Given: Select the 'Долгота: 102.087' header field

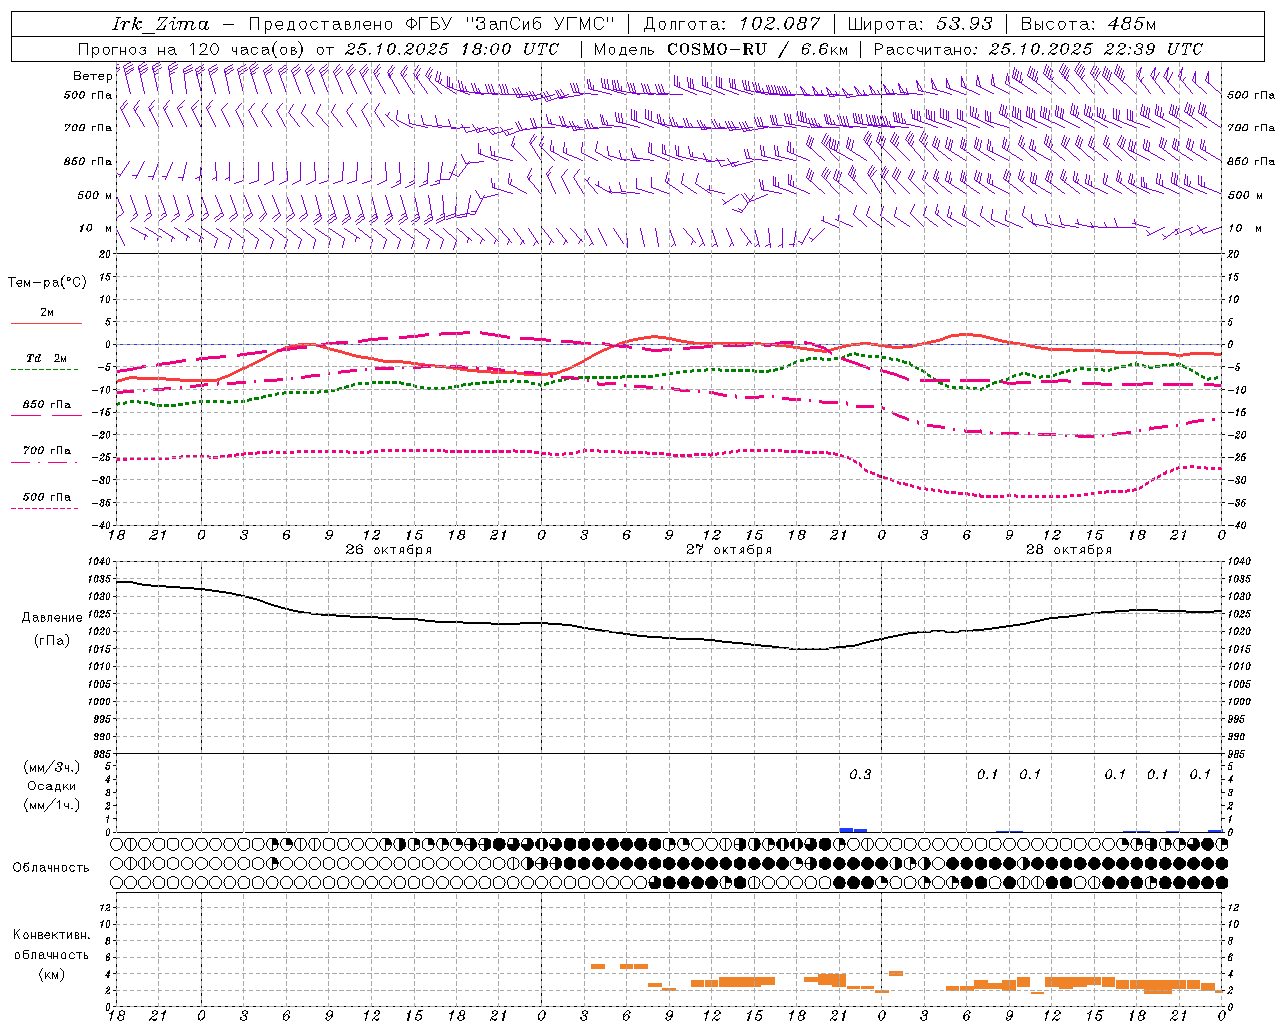Looking at the screenshot, I should click(x=732, y=24).
